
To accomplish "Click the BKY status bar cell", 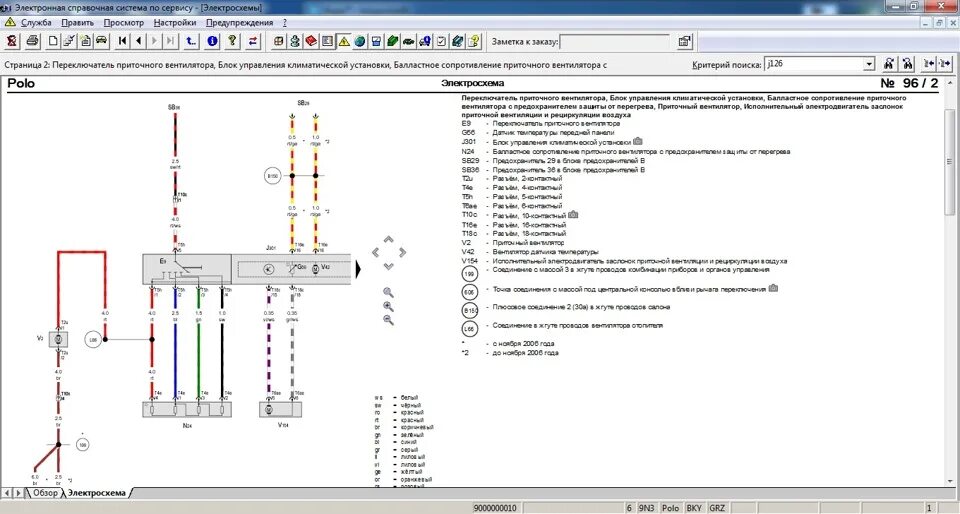I will pyautogui.click(x=694, y=508).
